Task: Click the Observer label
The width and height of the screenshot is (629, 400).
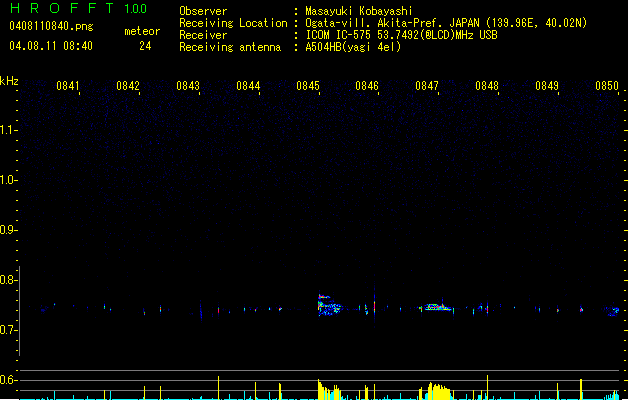Action: (x=203, y=11)
